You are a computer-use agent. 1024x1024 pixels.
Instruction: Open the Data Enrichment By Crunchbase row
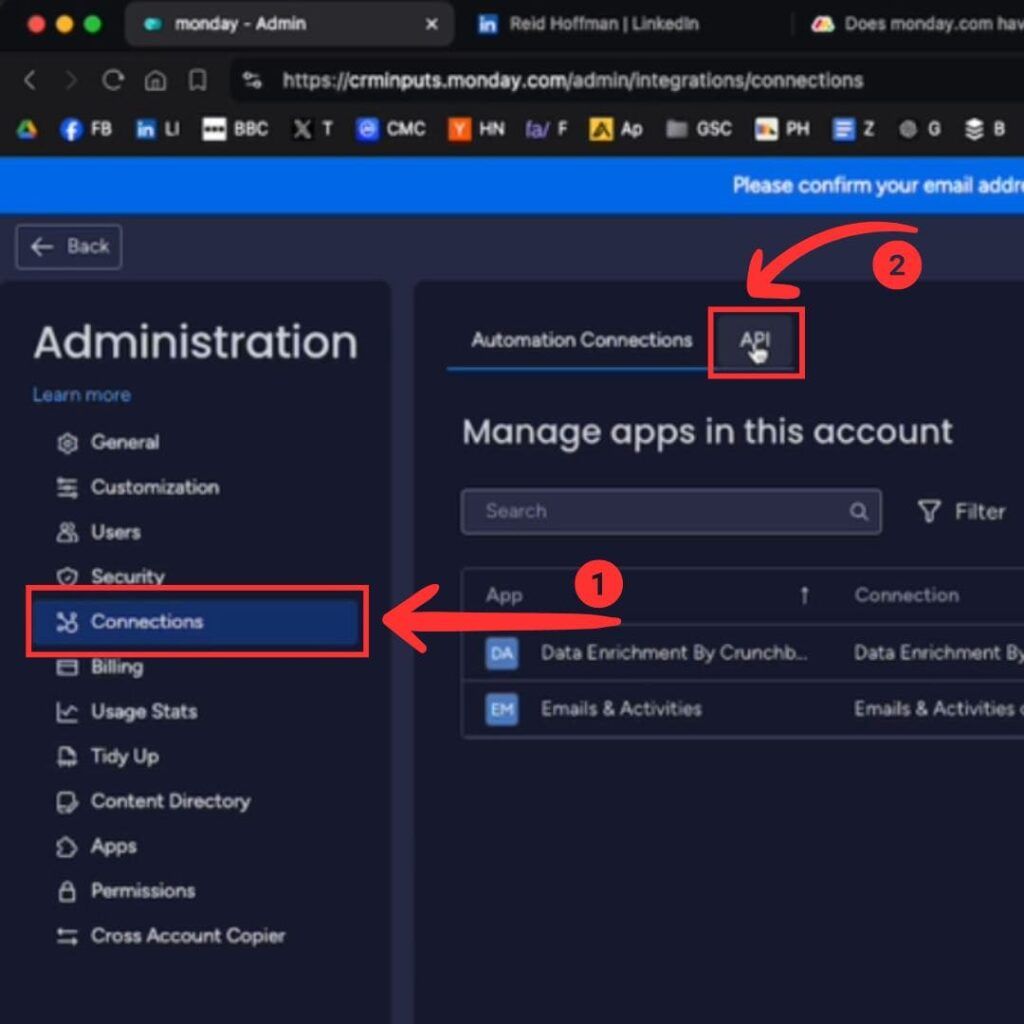pos(743,653)
